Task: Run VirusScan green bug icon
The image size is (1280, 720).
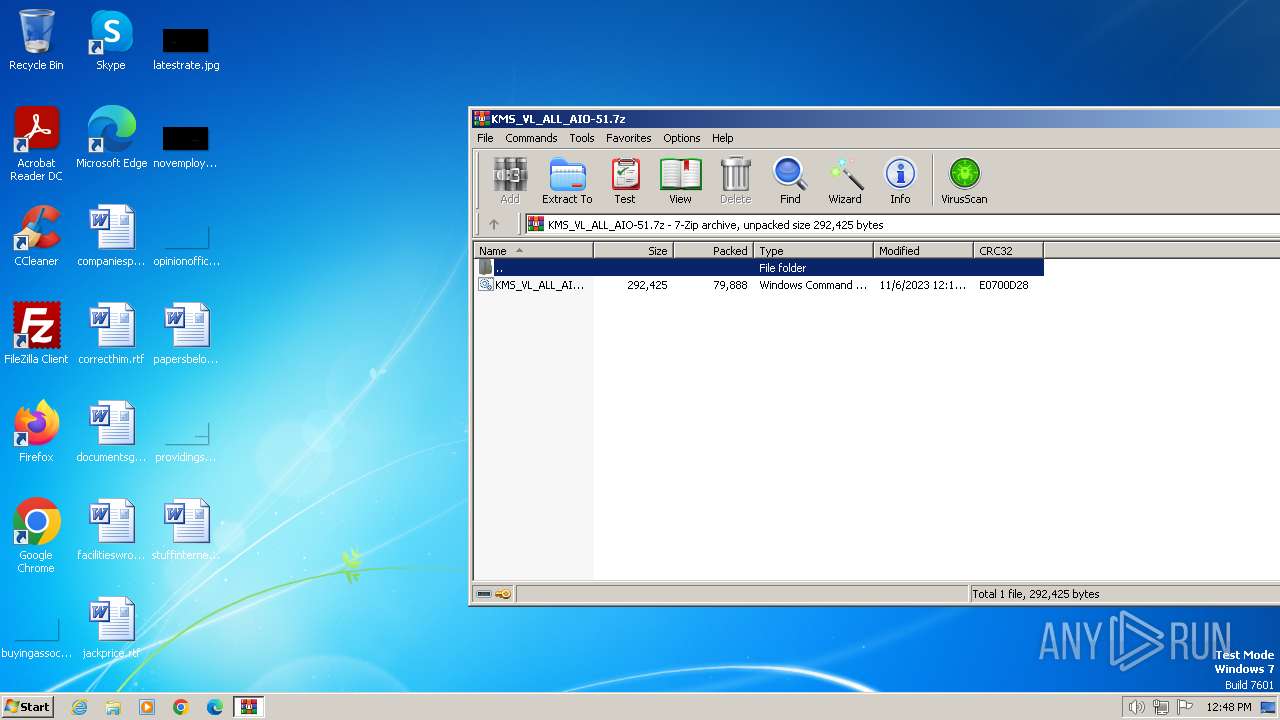Action: pos(964,180)
